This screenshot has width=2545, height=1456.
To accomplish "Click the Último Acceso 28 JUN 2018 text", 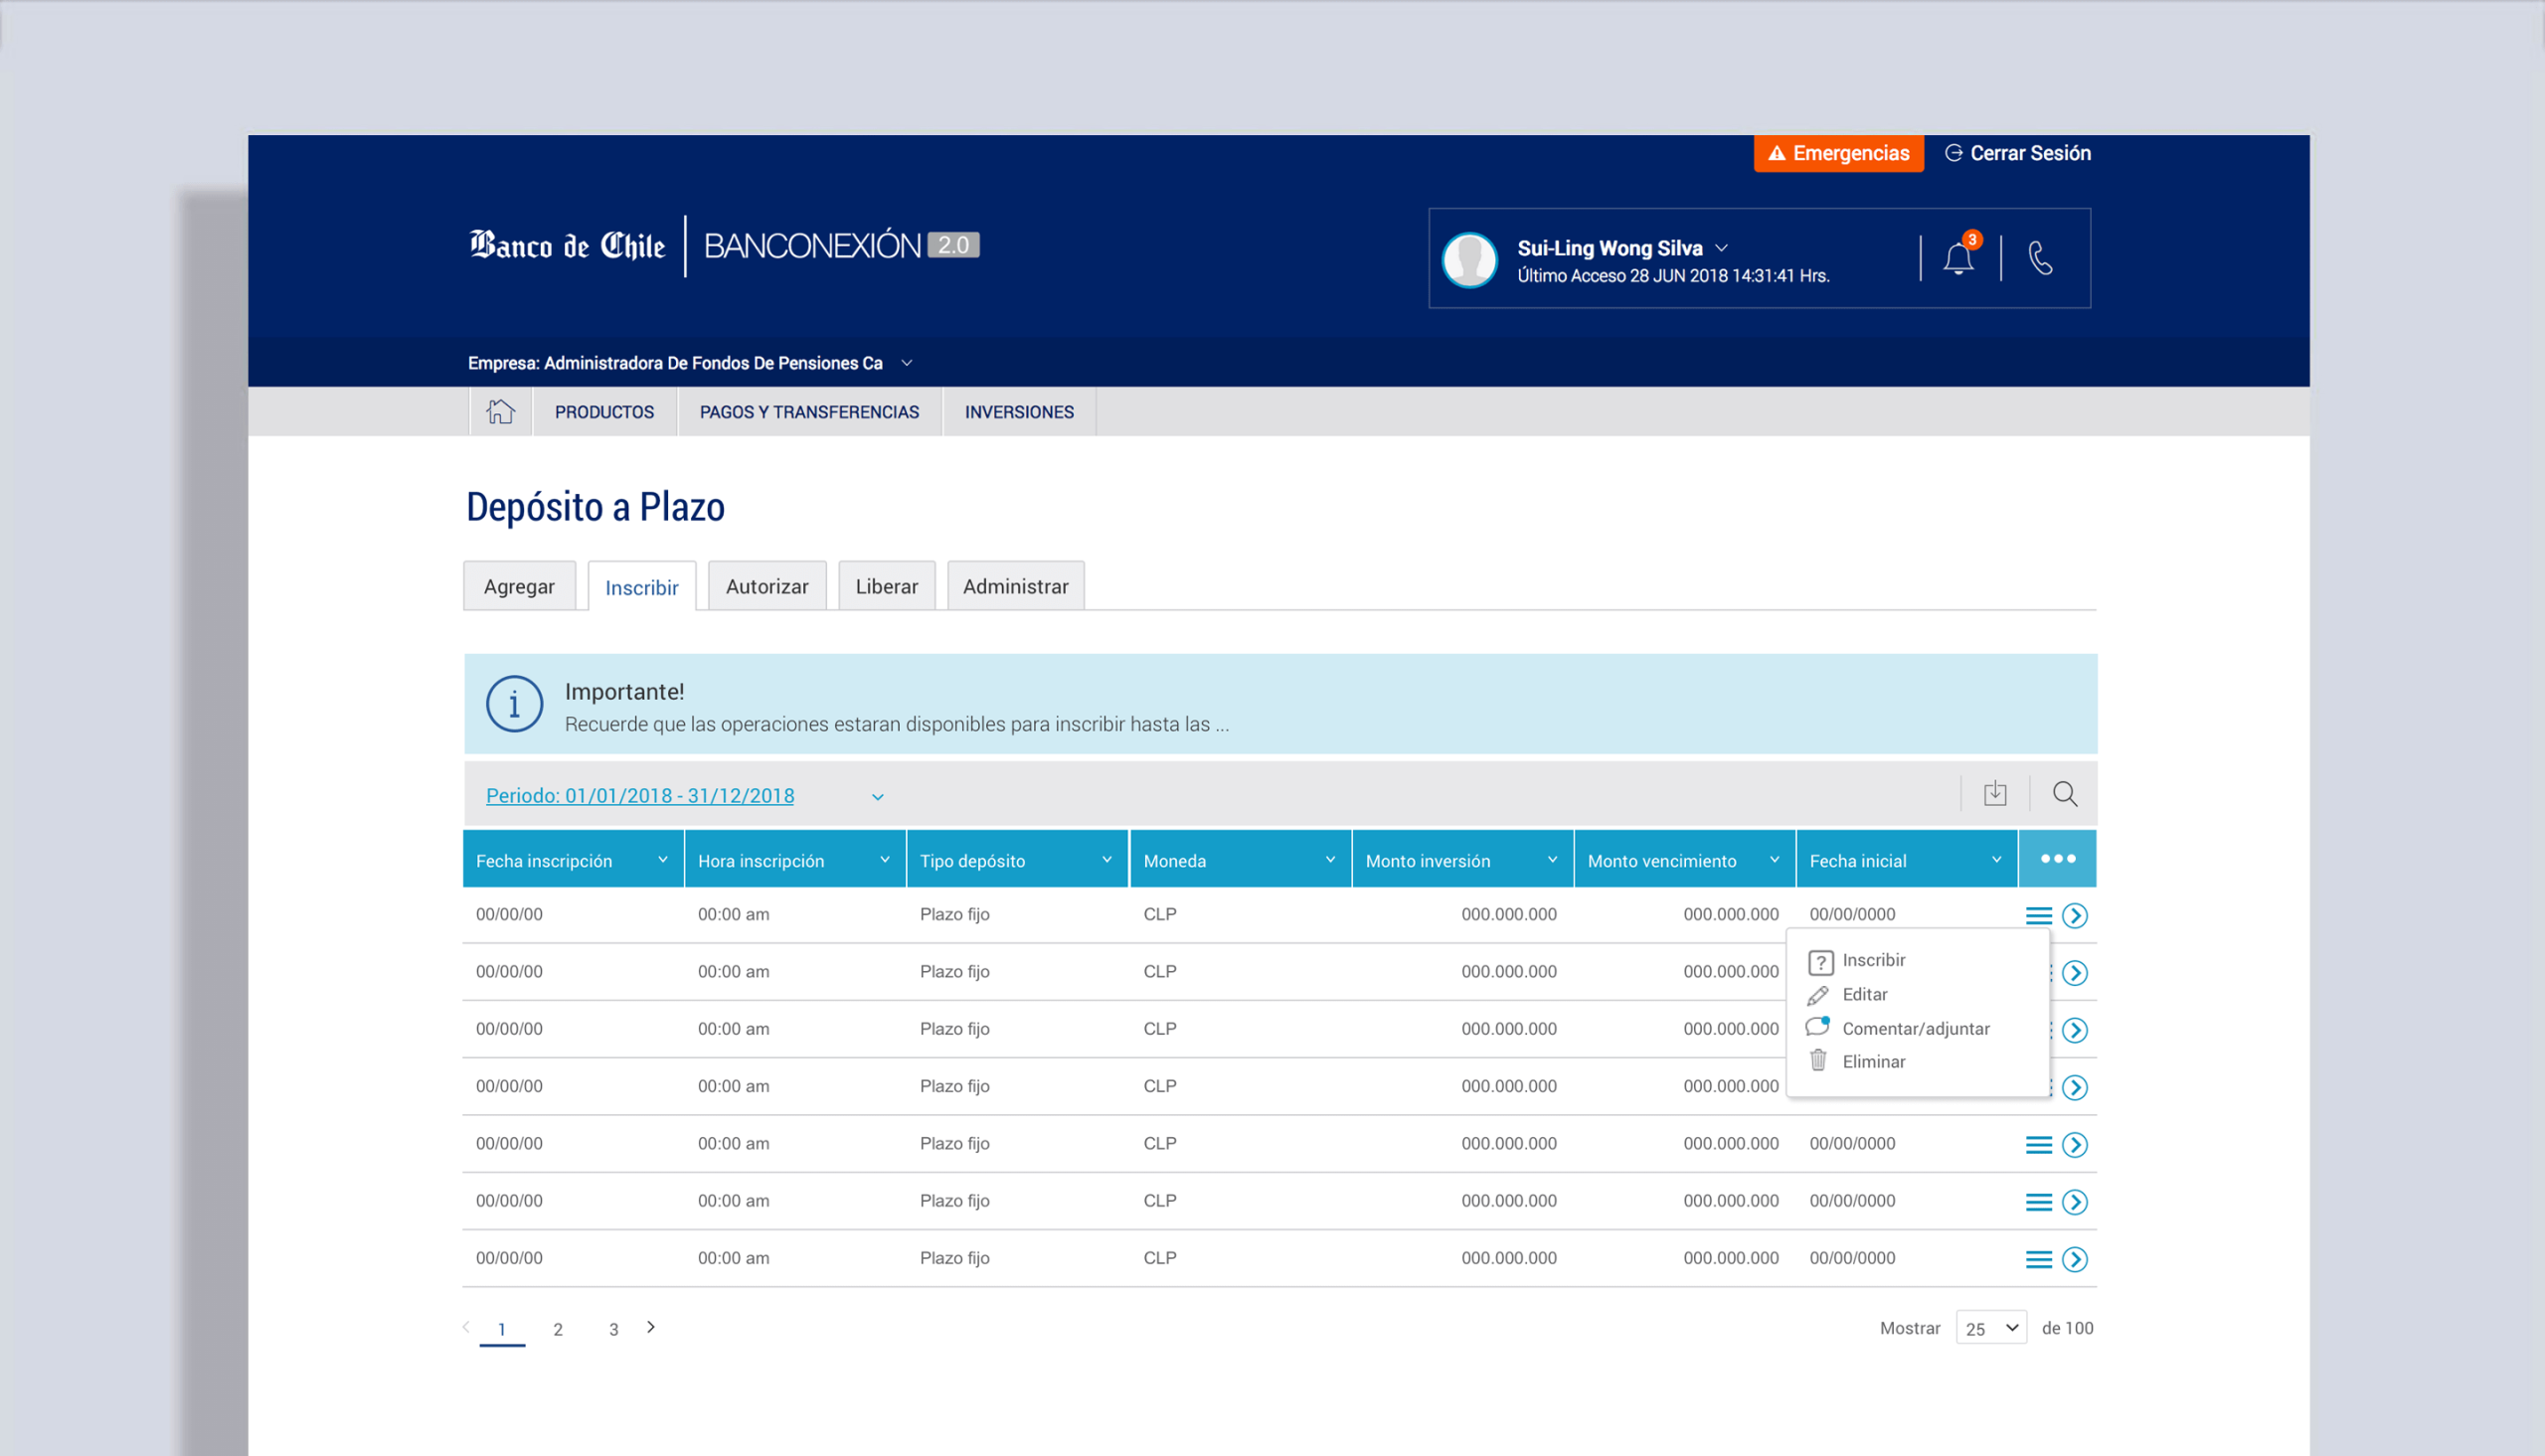I will coord(1673,276).
